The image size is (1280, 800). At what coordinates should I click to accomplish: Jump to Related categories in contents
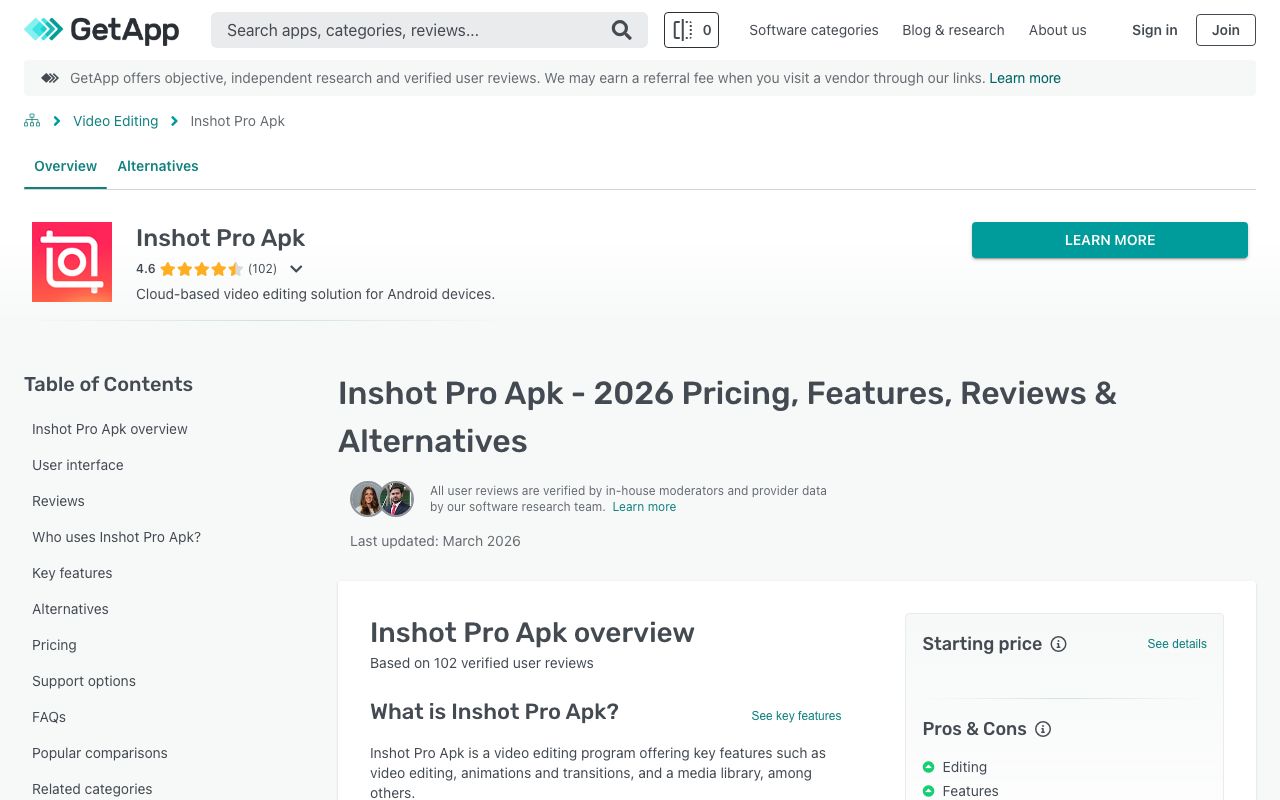pos(92,789)
